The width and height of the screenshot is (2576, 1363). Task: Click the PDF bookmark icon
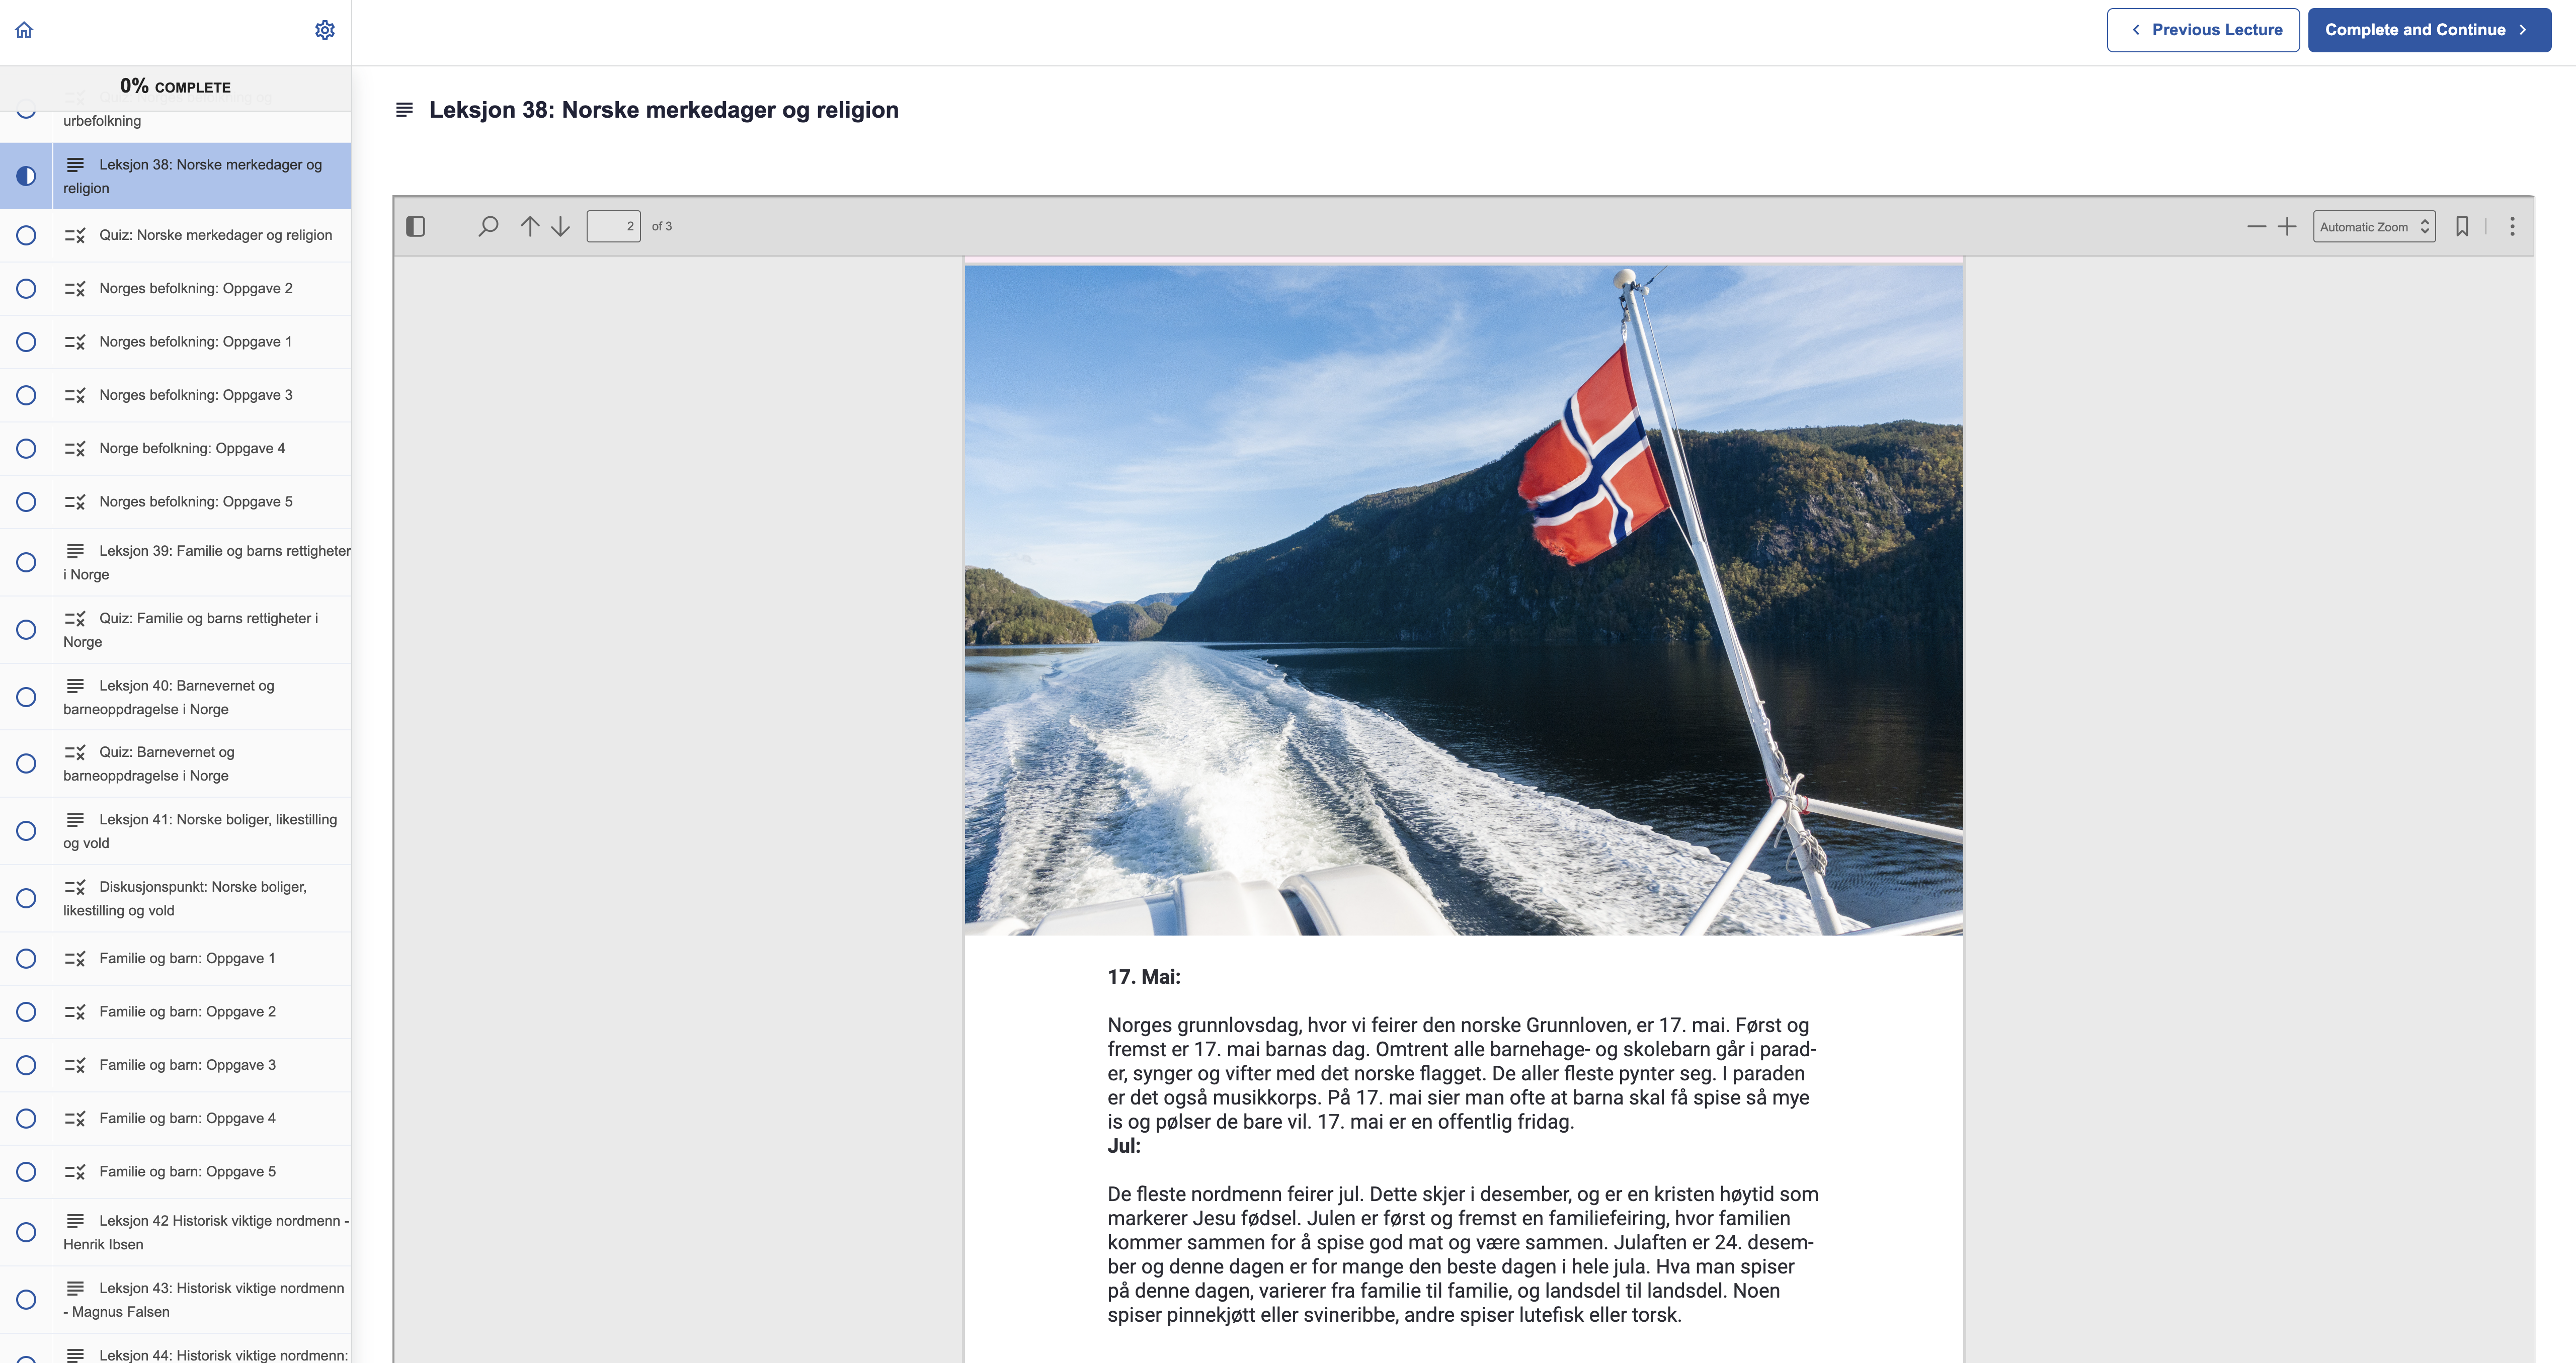(x=2462, y=227)
